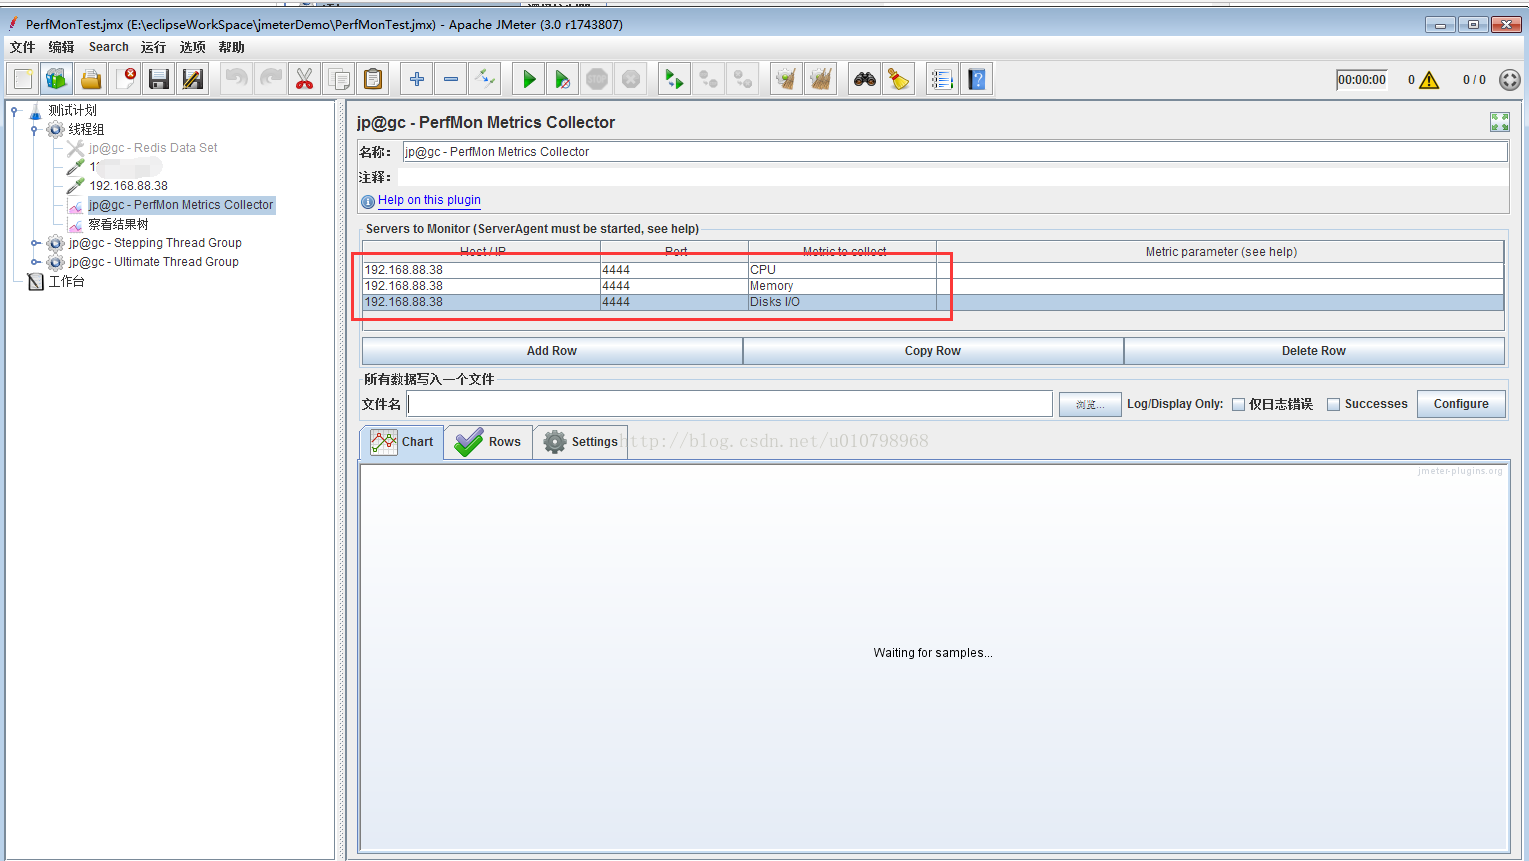Click the undo arrow toolbar icon
Image resolution: width=1529 pixels, height=861 pixels.
pyautogui.click(x=237, y=79)
